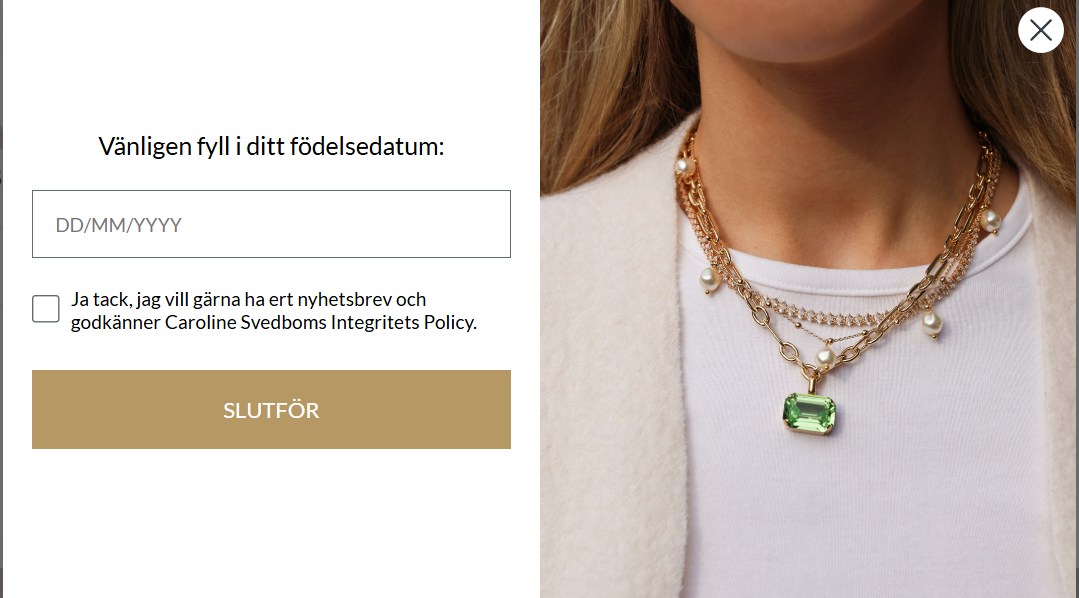The height and width of the screenshot is (598, 1079).
Task: Close the birthday popup with the X icon
Action: 1040,30
